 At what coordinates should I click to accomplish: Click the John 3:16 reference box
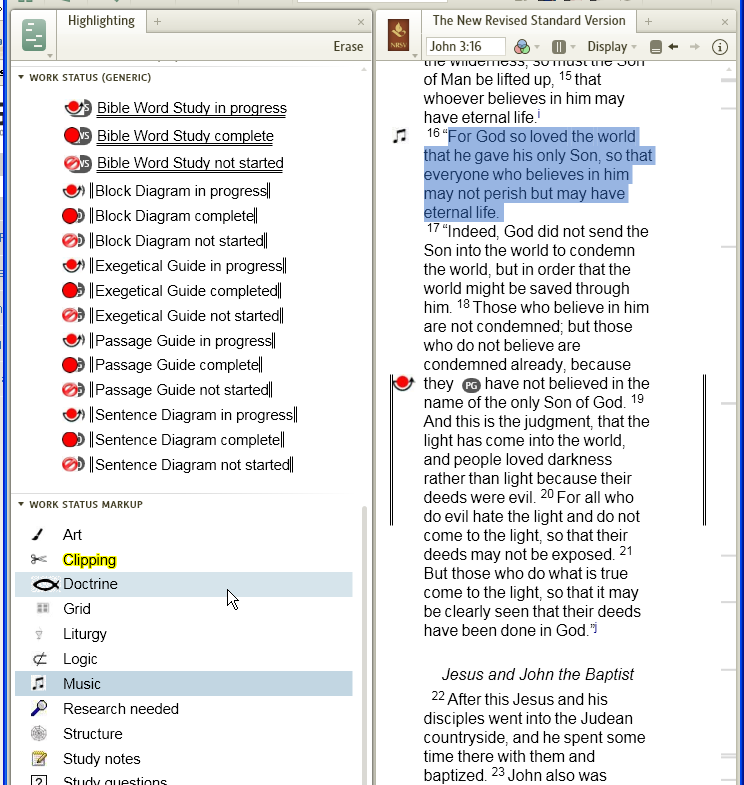(x=466, y=47)
